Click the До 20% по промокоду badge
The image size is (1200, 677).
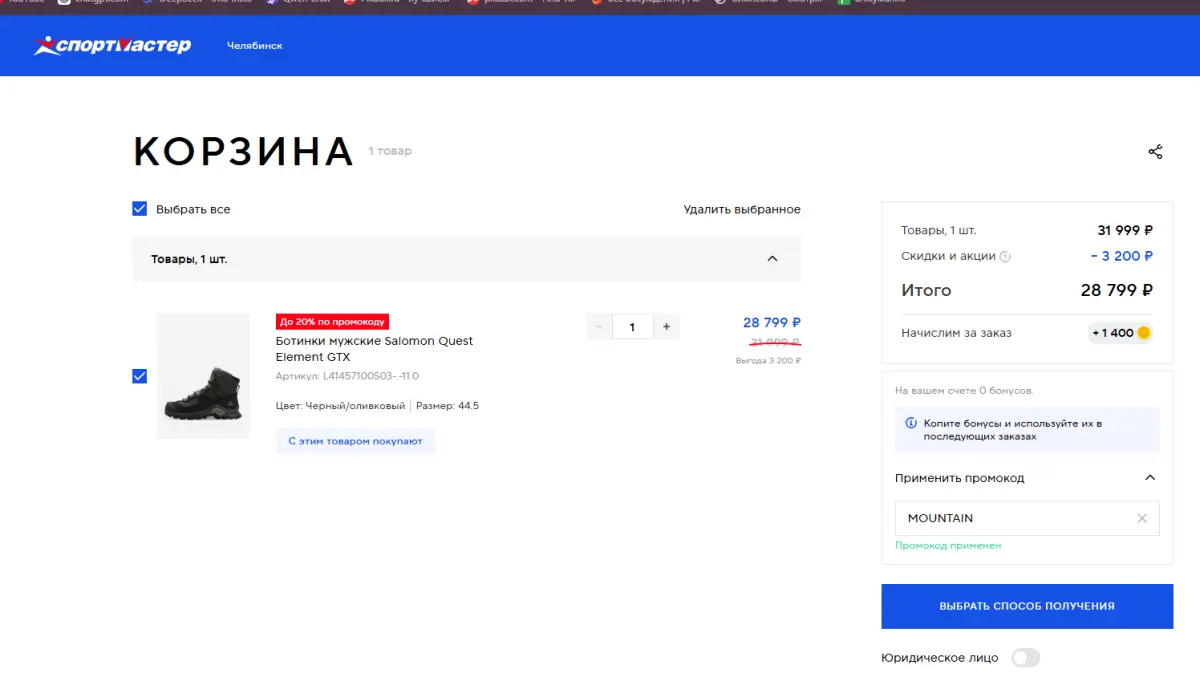coord(332,322)
